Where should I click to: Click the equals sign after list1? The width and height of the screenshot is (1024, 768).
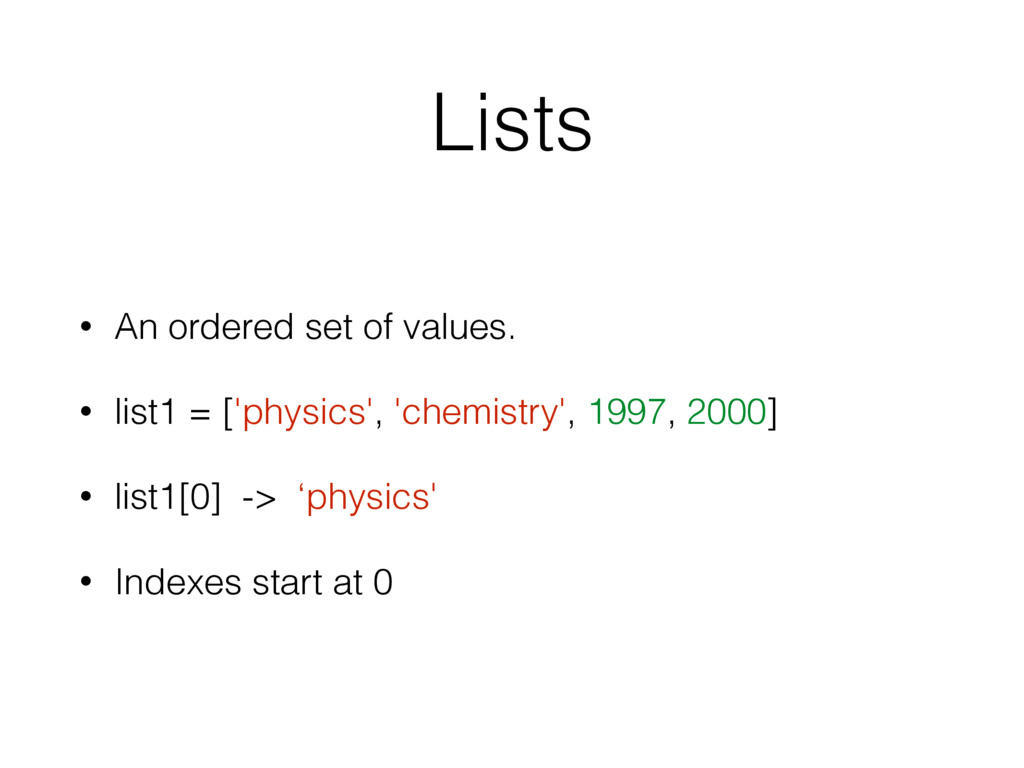click(x=203, y=413)
